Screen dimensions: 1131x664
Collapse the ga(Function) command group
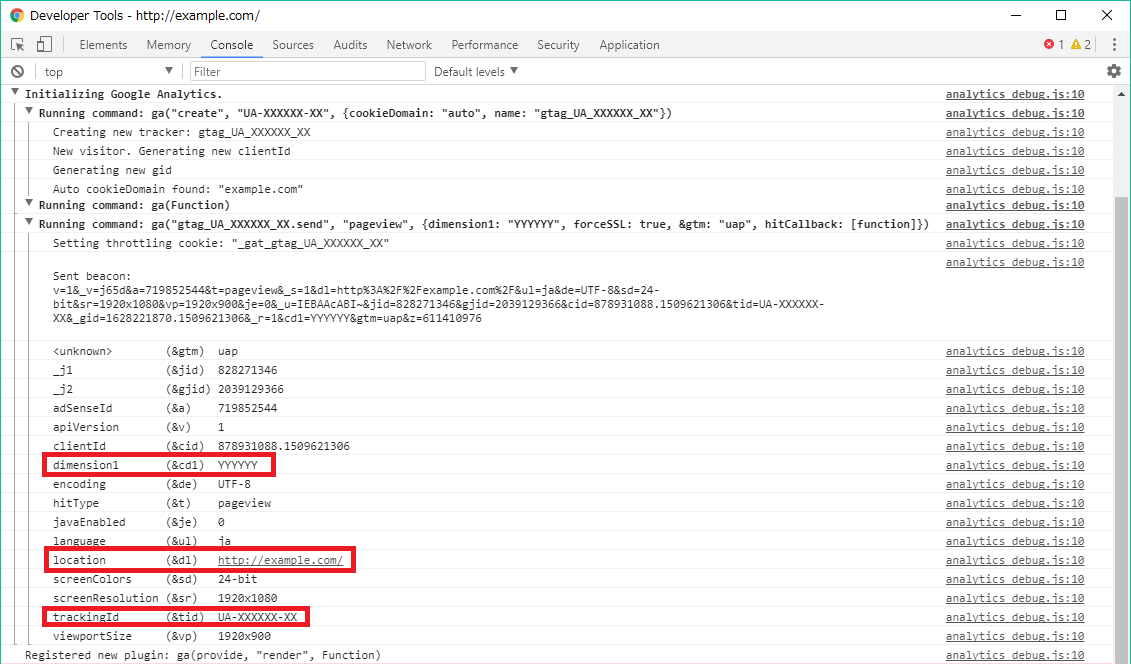(29, 203)
